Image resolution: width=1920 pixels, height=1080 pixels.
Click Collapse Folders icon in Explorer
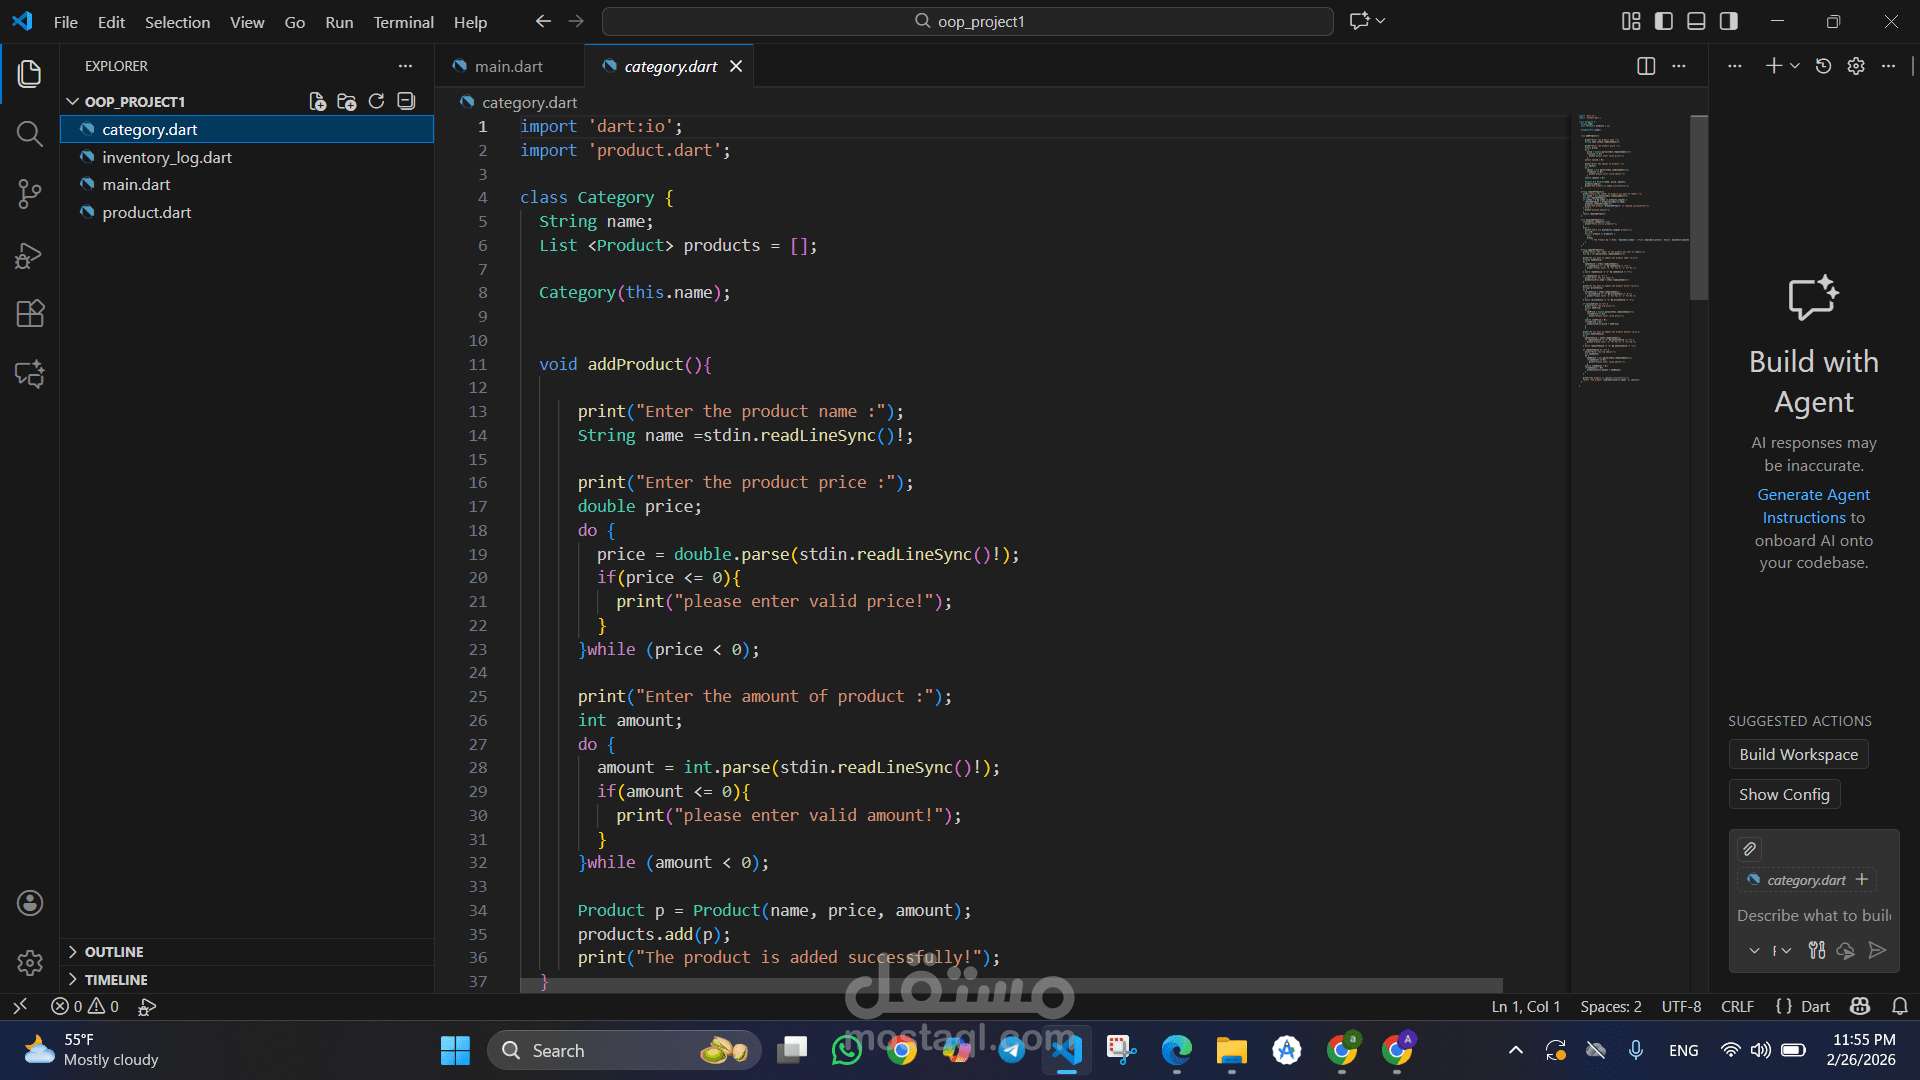coord(406,101)
